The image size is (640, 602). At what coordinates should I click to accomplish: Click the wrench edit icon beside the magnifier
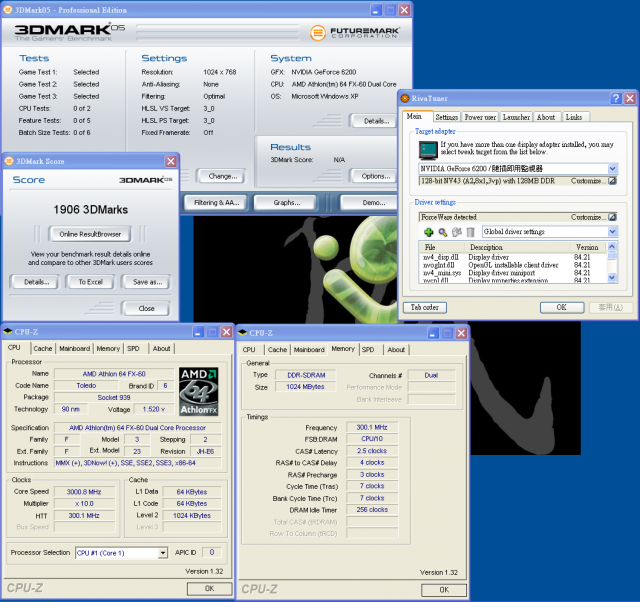(456, 232)
